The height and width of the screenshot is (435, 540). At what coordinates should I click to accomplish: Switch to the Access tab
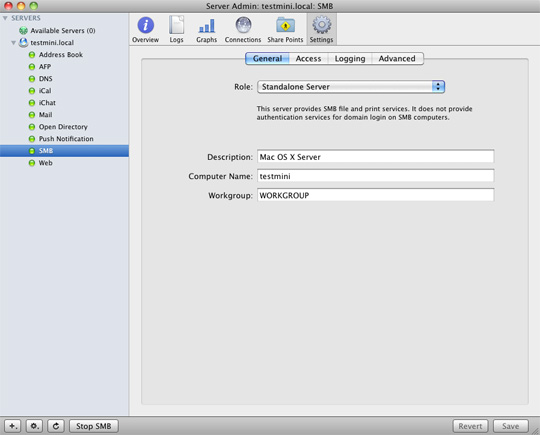309,59
